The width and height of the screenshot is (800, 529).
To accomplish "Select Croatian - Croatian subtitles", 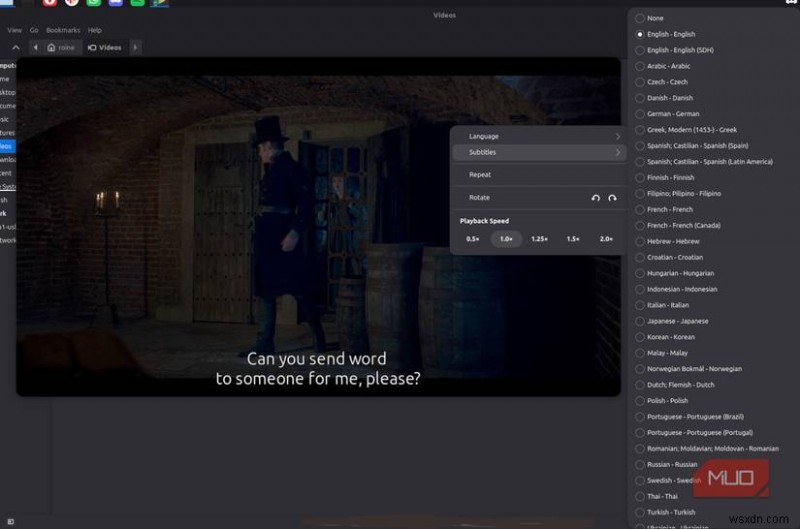I will (669, 257).
